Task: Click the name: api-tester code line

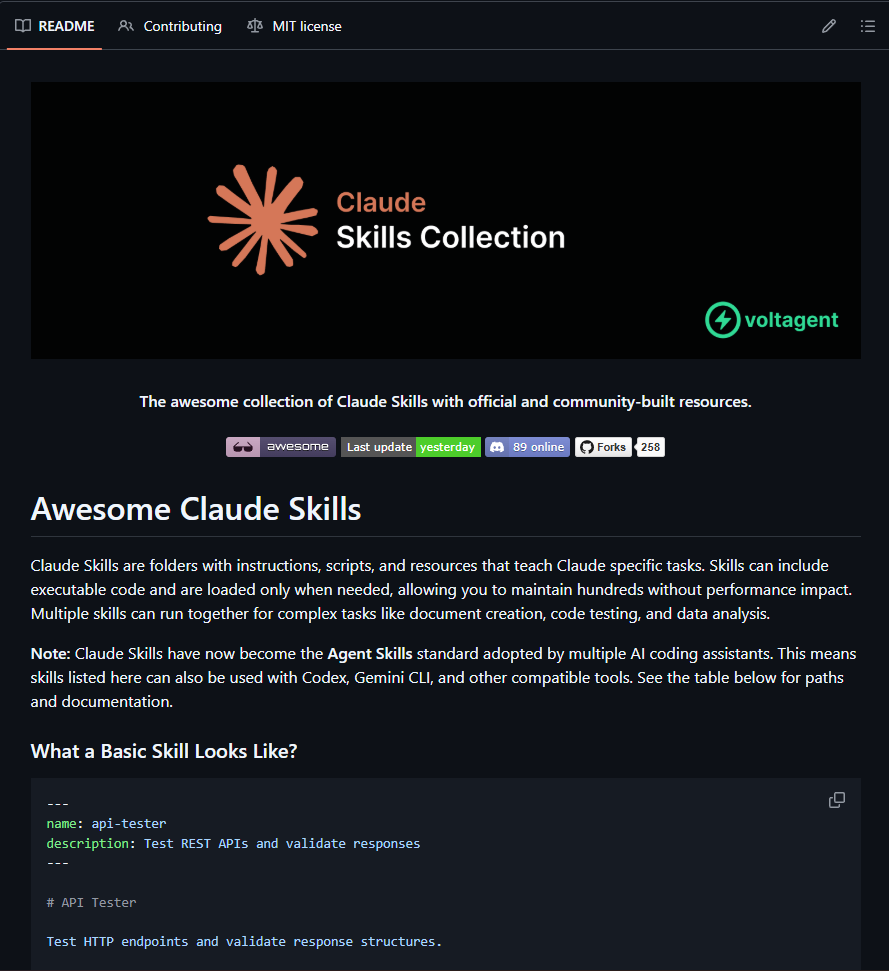Action: [106, 824]
